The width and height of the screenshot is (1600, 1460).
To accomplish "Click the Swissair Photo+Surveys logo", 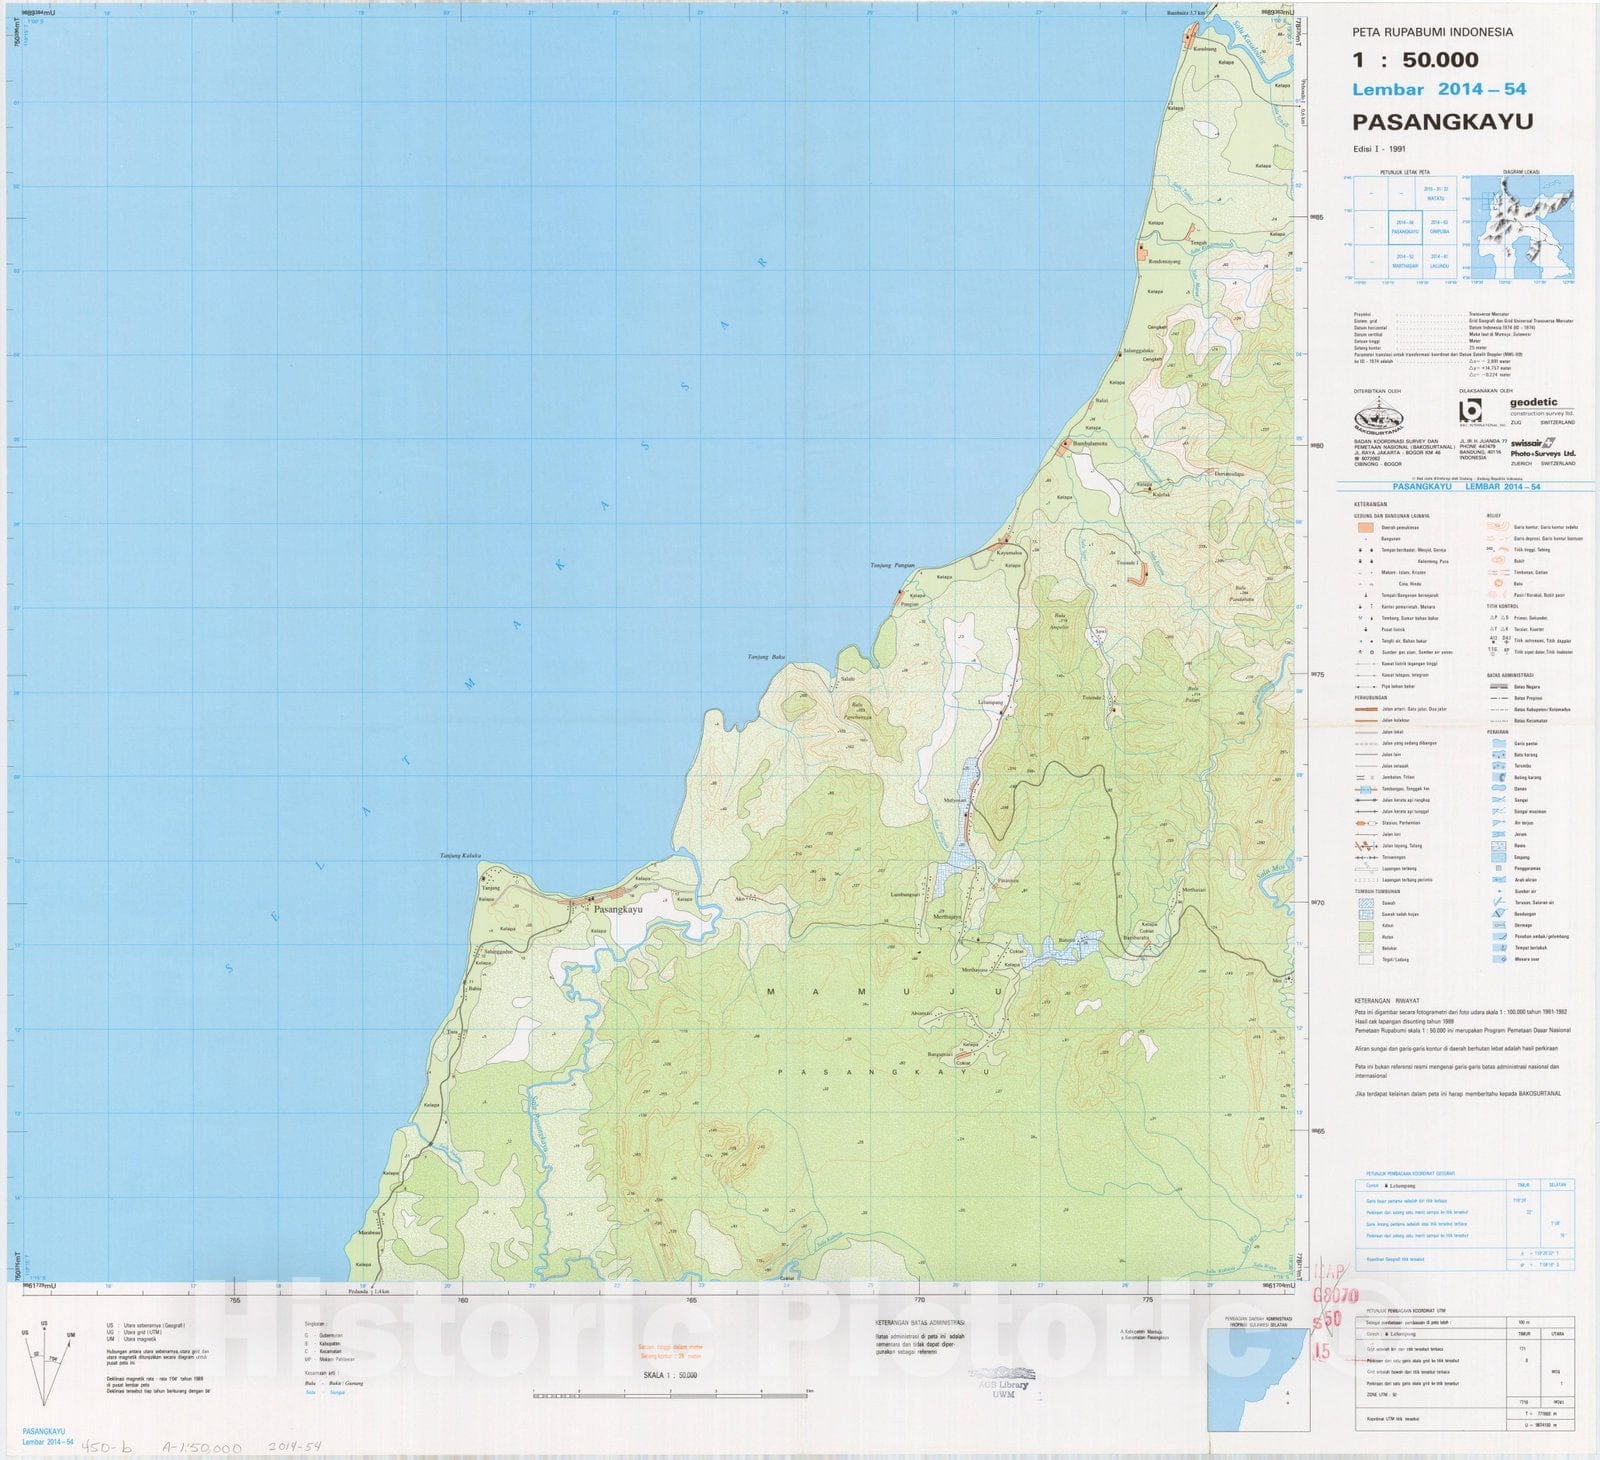I will point(1541,447).
